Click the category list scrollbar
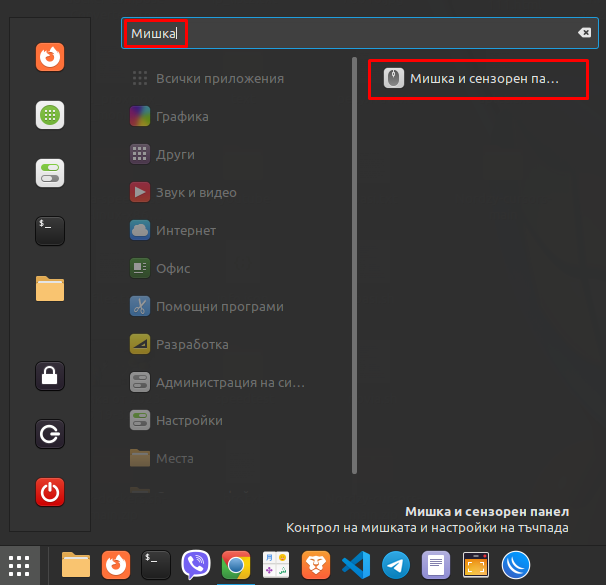 click(354, 265)
